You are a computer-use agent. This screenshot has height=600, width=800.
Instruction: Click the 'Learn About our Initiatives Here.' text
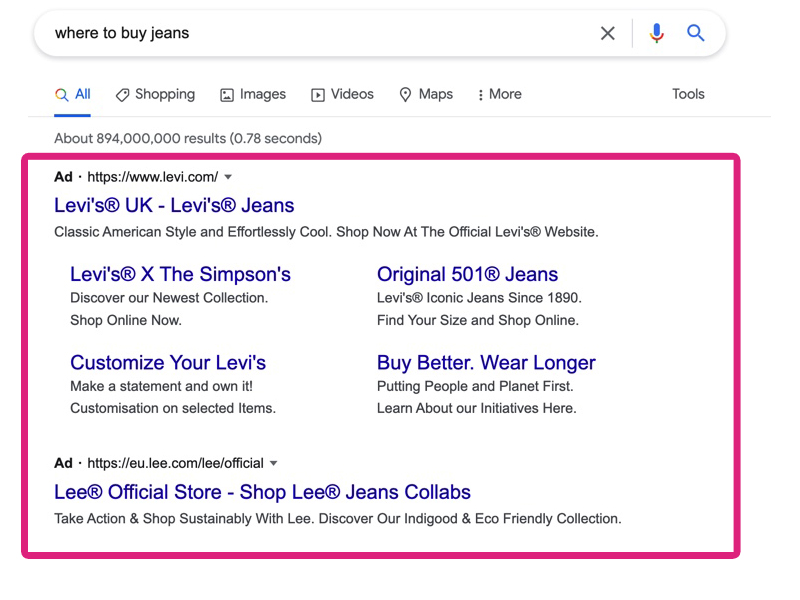[x=477, y=408]
